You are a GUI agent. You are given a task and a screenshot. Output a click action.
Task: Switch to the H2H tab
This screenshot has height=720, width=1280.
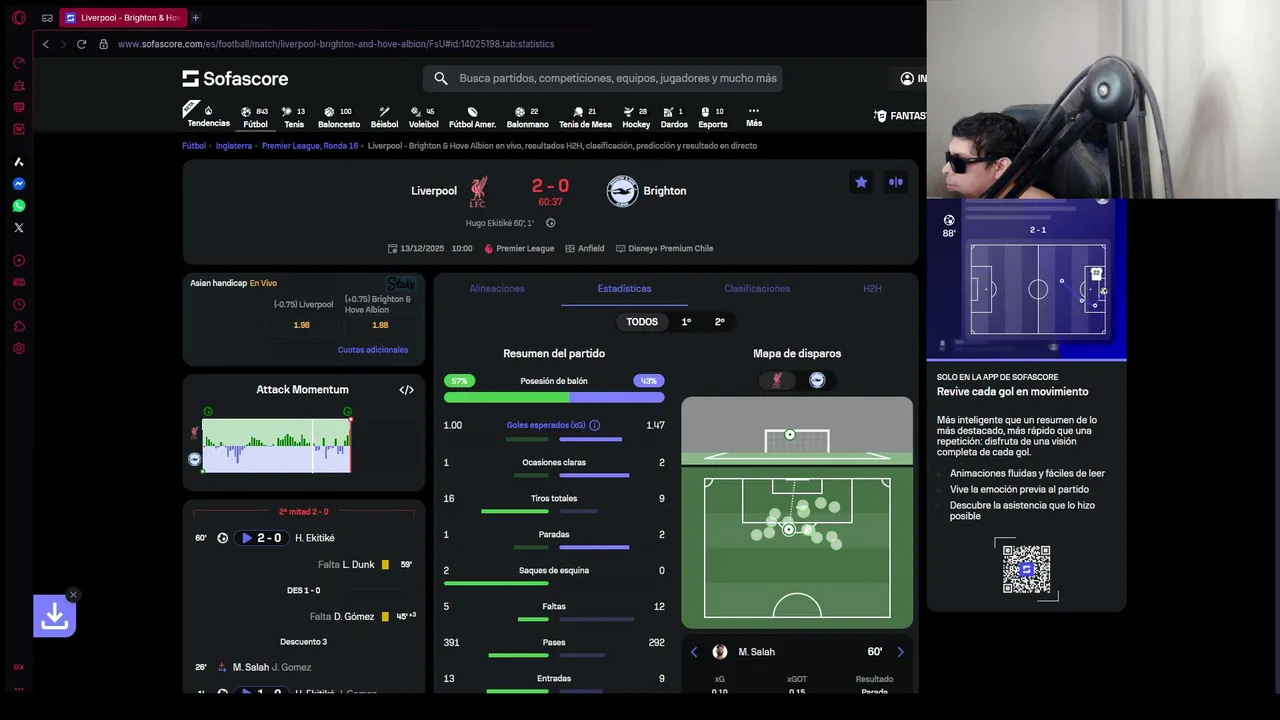[872, 289]
